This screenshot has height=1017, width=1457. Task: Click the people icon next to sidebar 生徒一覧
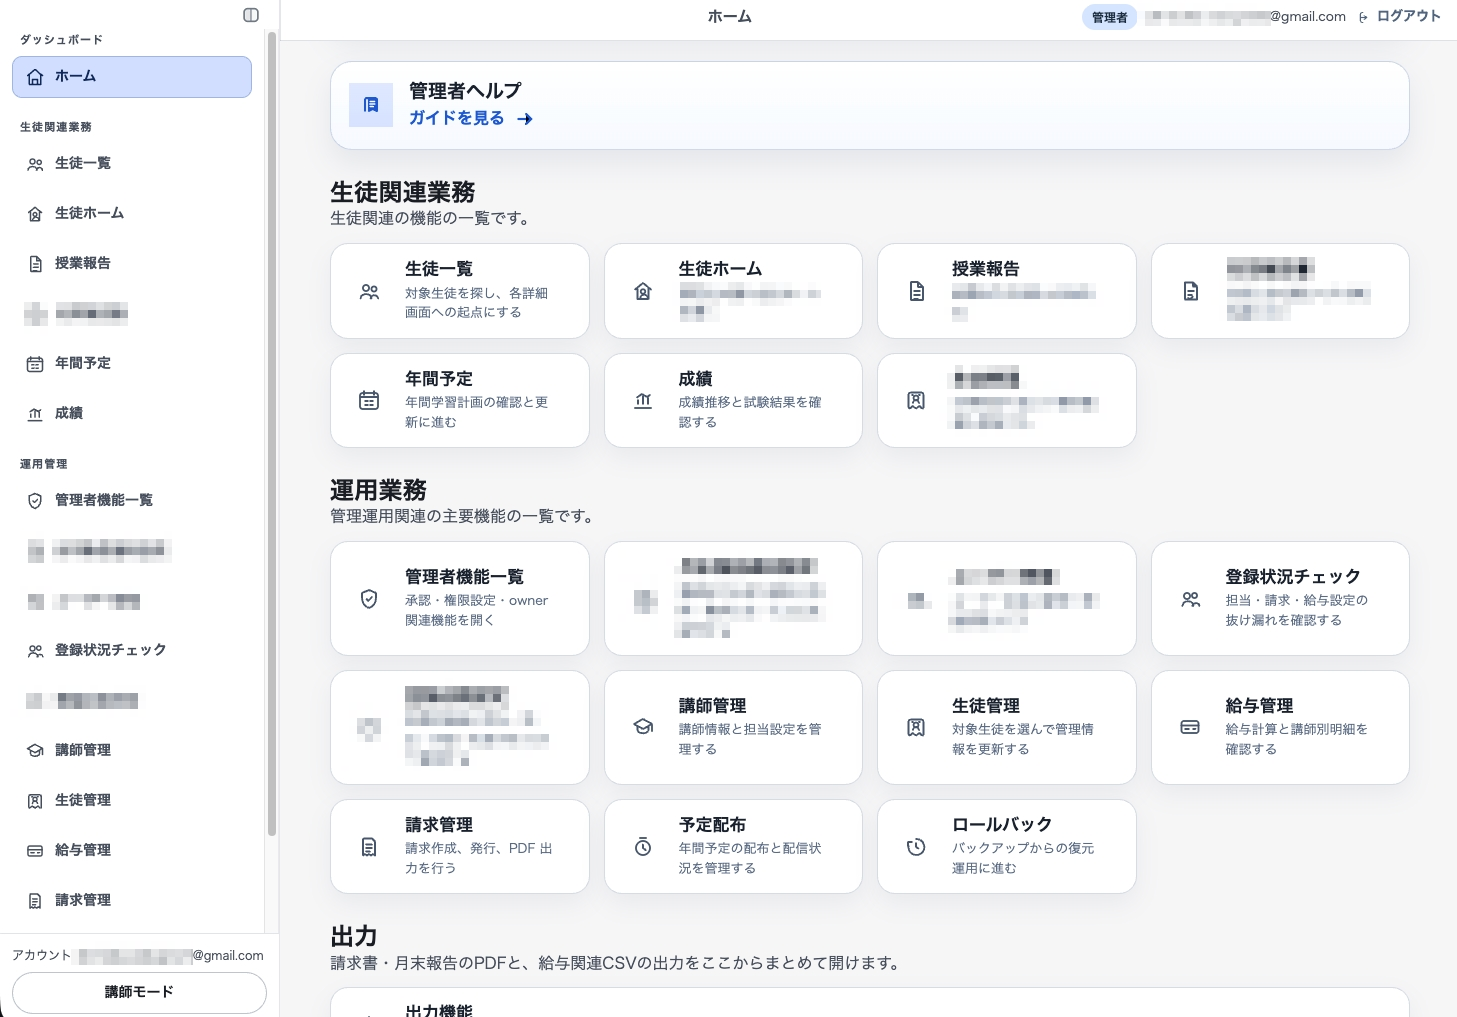(35, 164)
